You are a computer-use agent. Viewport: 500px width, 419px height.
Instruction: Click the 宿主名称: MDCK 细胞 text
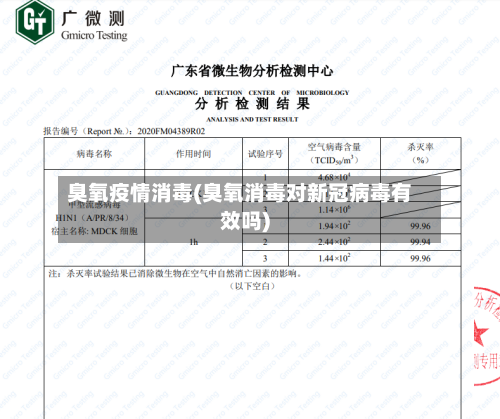[x=94, y=231]
